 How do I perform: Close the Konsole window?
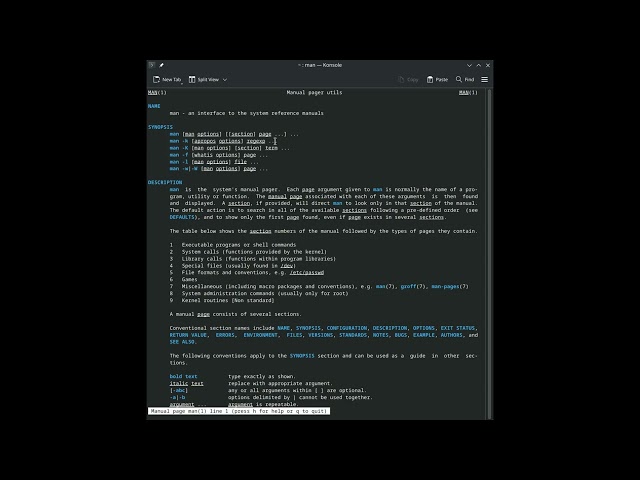[488, 65]
